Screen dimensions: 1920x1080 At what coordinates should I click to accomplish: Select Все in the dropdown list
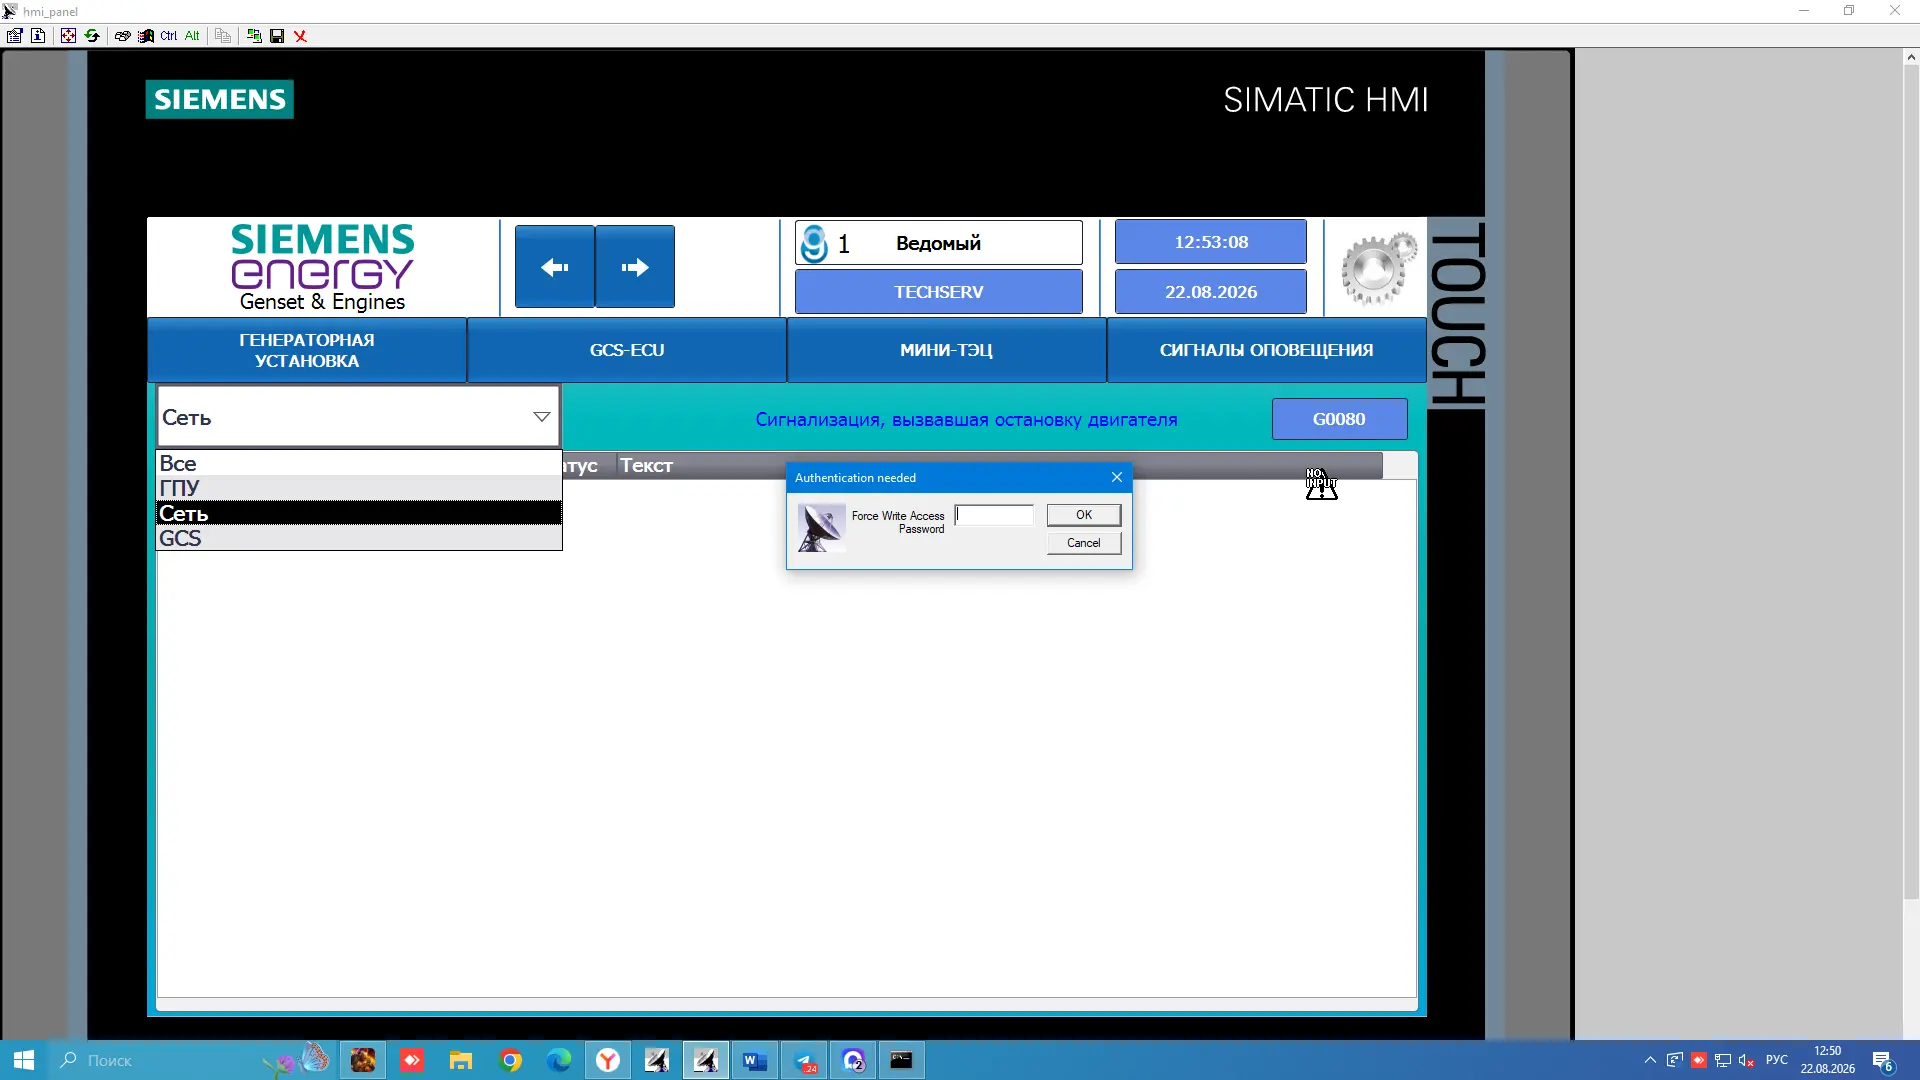coord(359,463)
